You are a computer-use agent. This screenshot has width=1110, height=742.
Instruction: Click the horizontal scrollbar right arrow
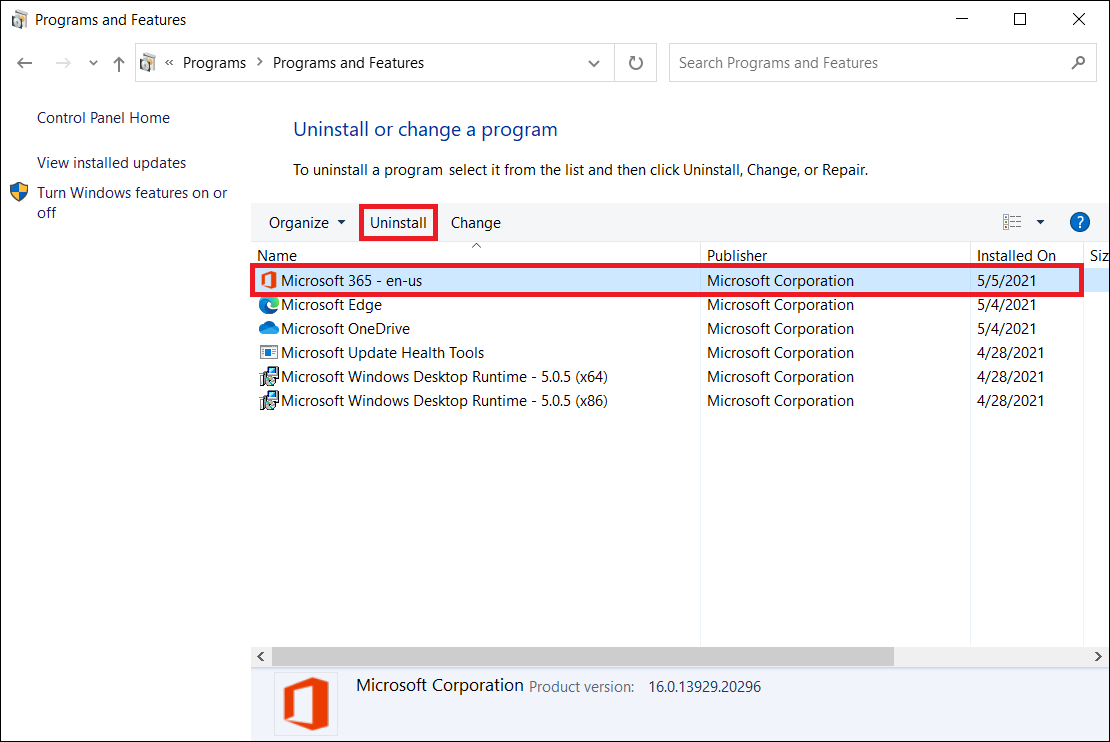1098,656
